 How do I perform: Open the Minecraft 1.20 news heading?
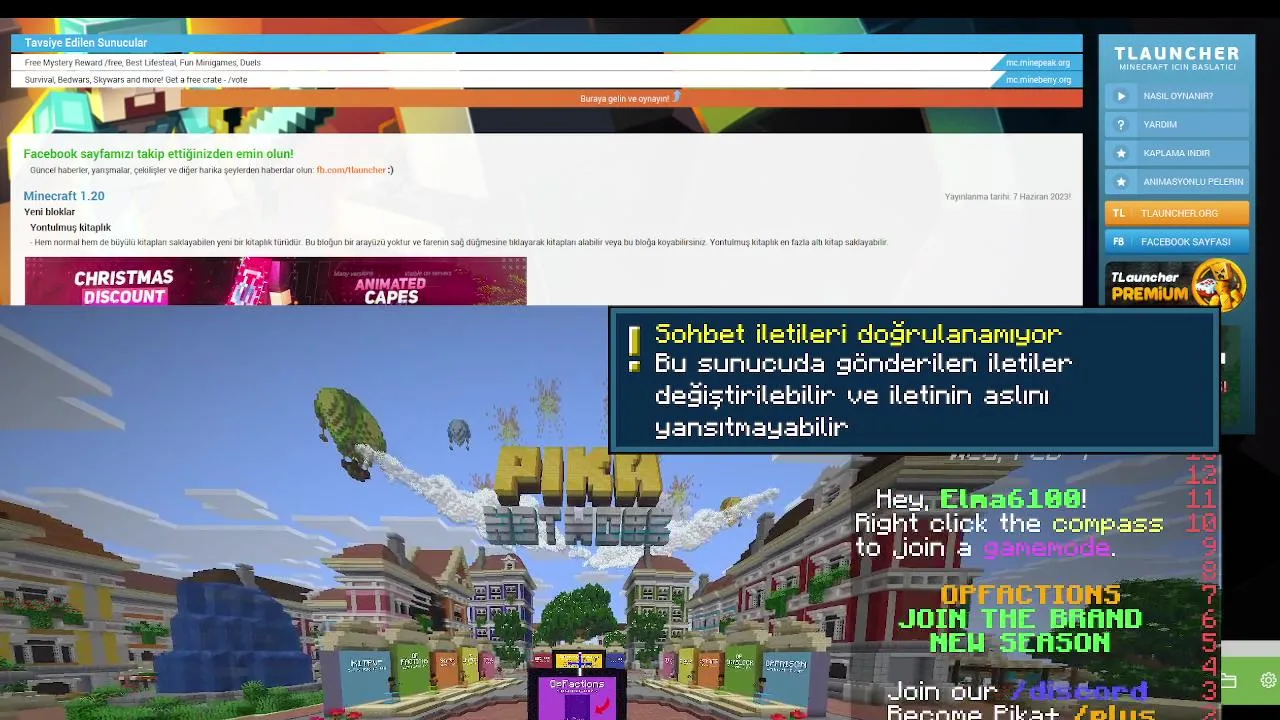click(x=64, y=196)
